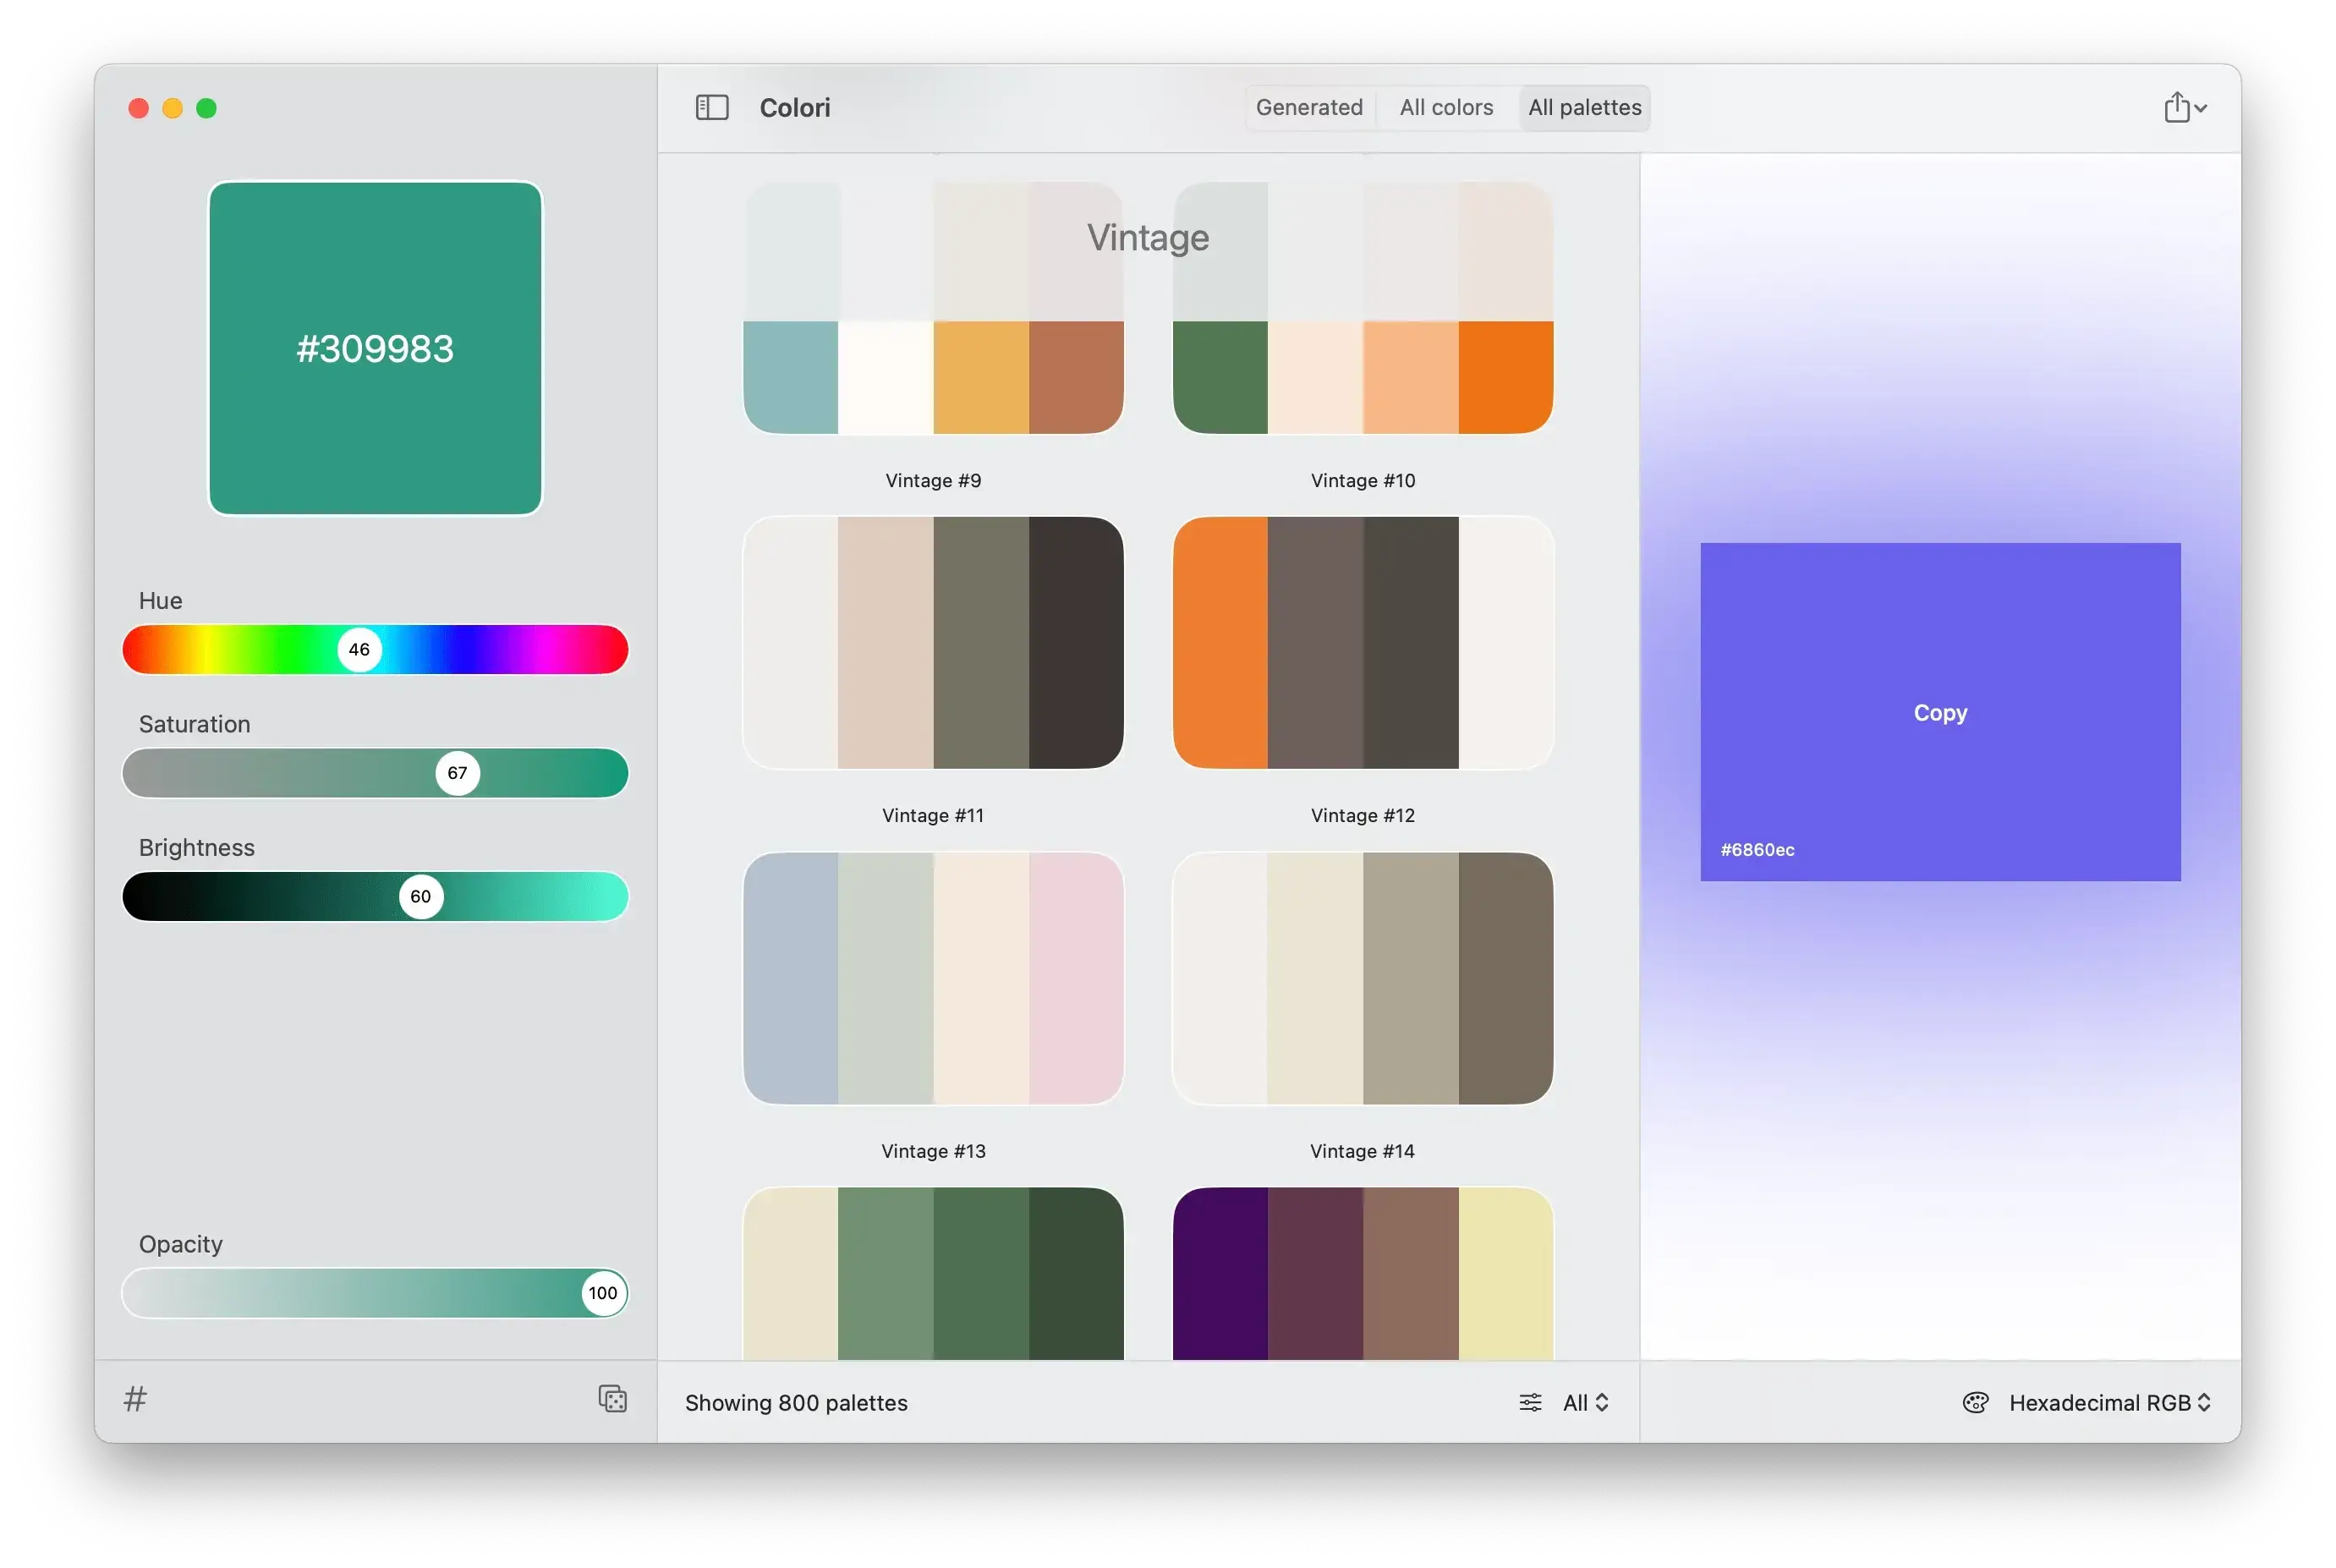Open the Hexadecimal RGB format dropdown
This screenshot has width=2336, height=1568.
tap(2109, 1402)
